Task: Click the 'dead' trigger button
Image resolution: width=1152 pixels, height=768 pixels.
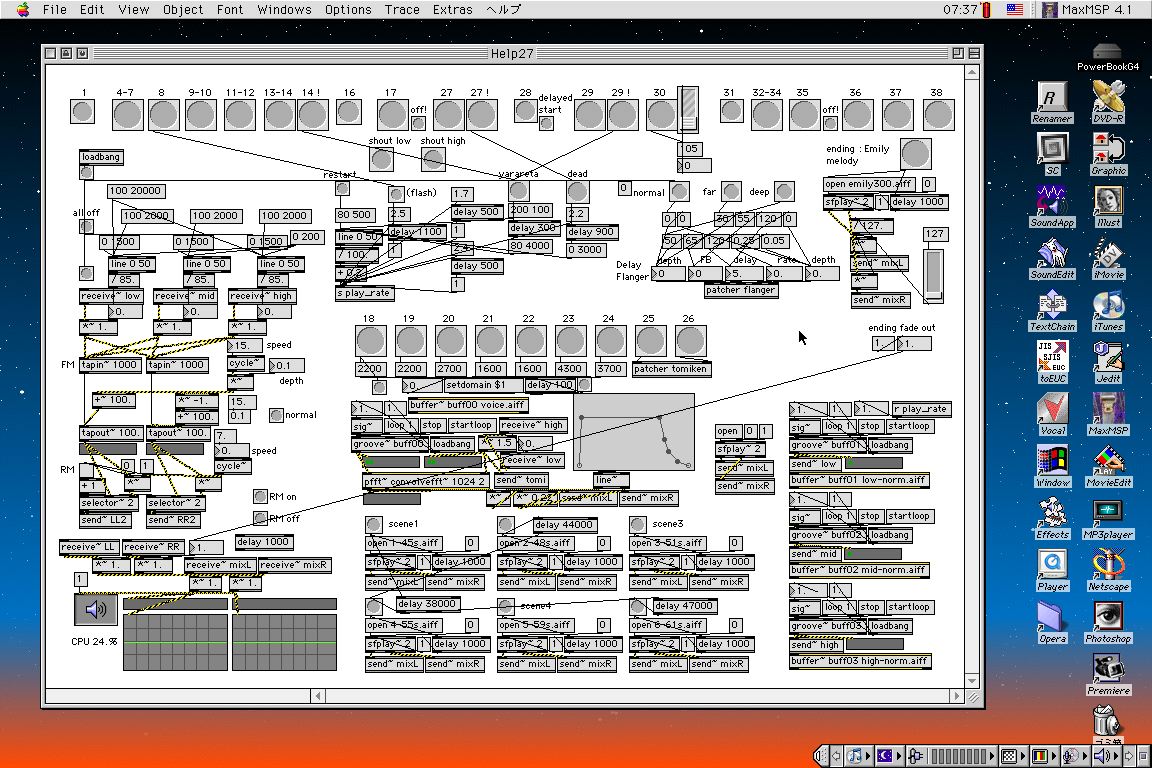Action: pyautogui.click(x=577, y=192)
